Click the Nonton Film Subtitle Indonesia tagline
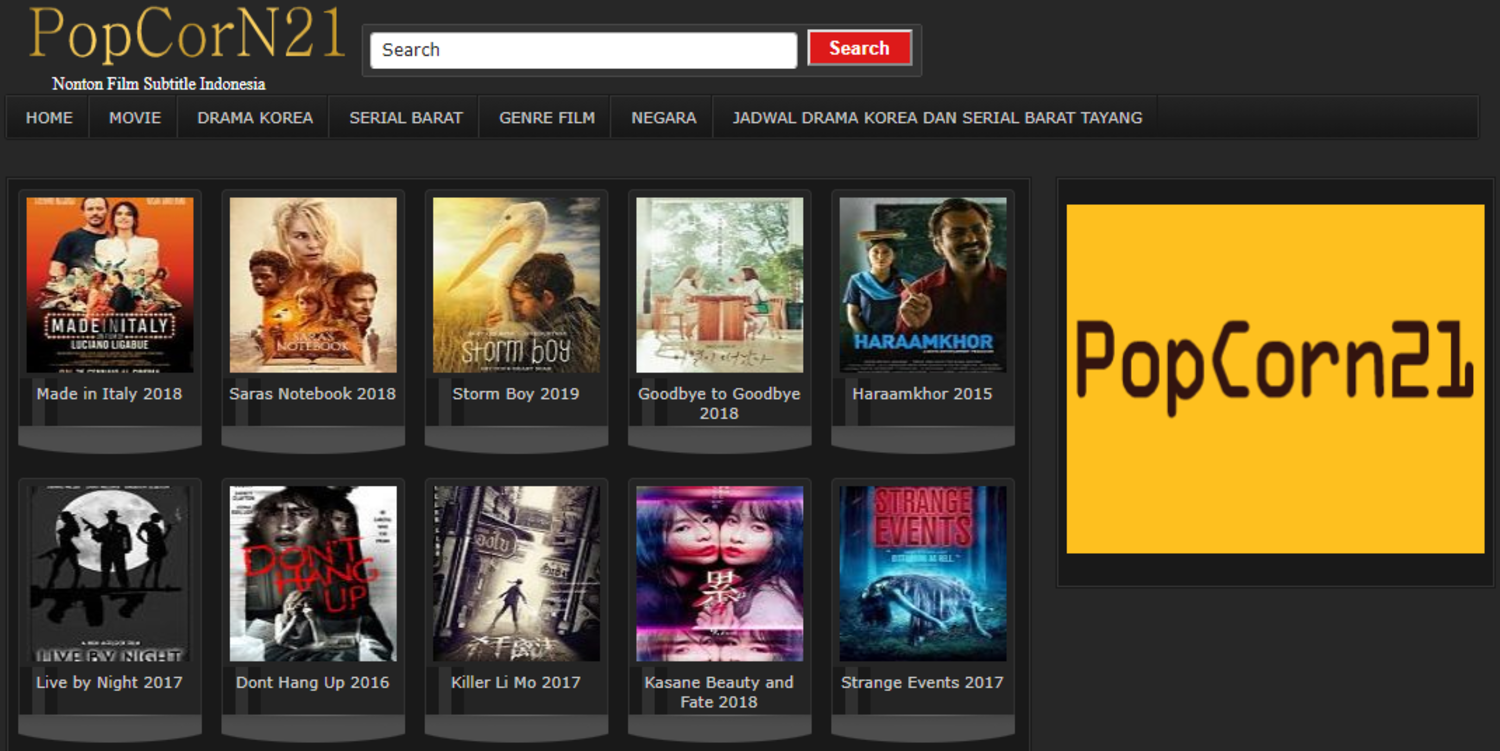The height and width of the screenshot is (751, 1500). tap(159, 84)
